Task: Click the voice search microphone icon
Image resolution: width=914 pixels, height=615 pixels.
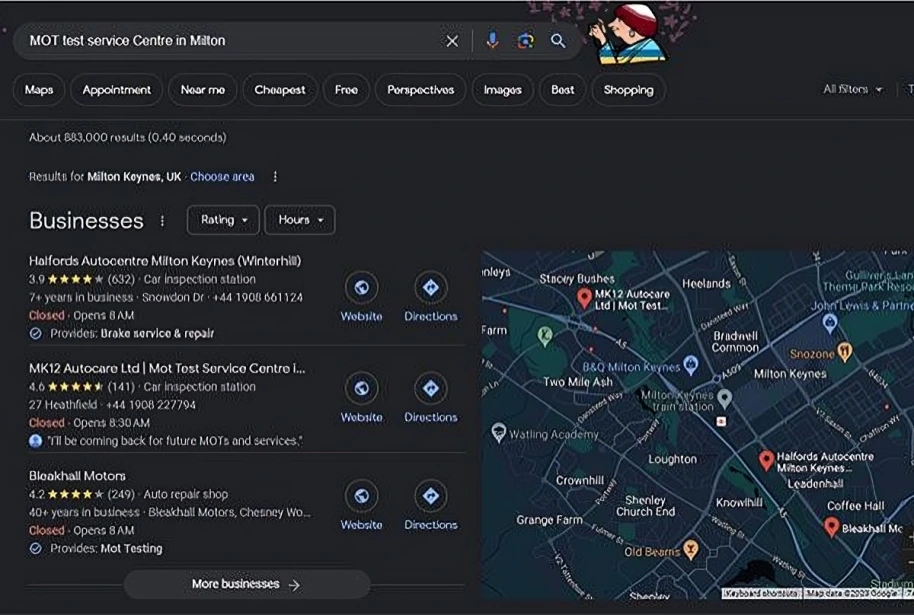Action: (491, 41)
